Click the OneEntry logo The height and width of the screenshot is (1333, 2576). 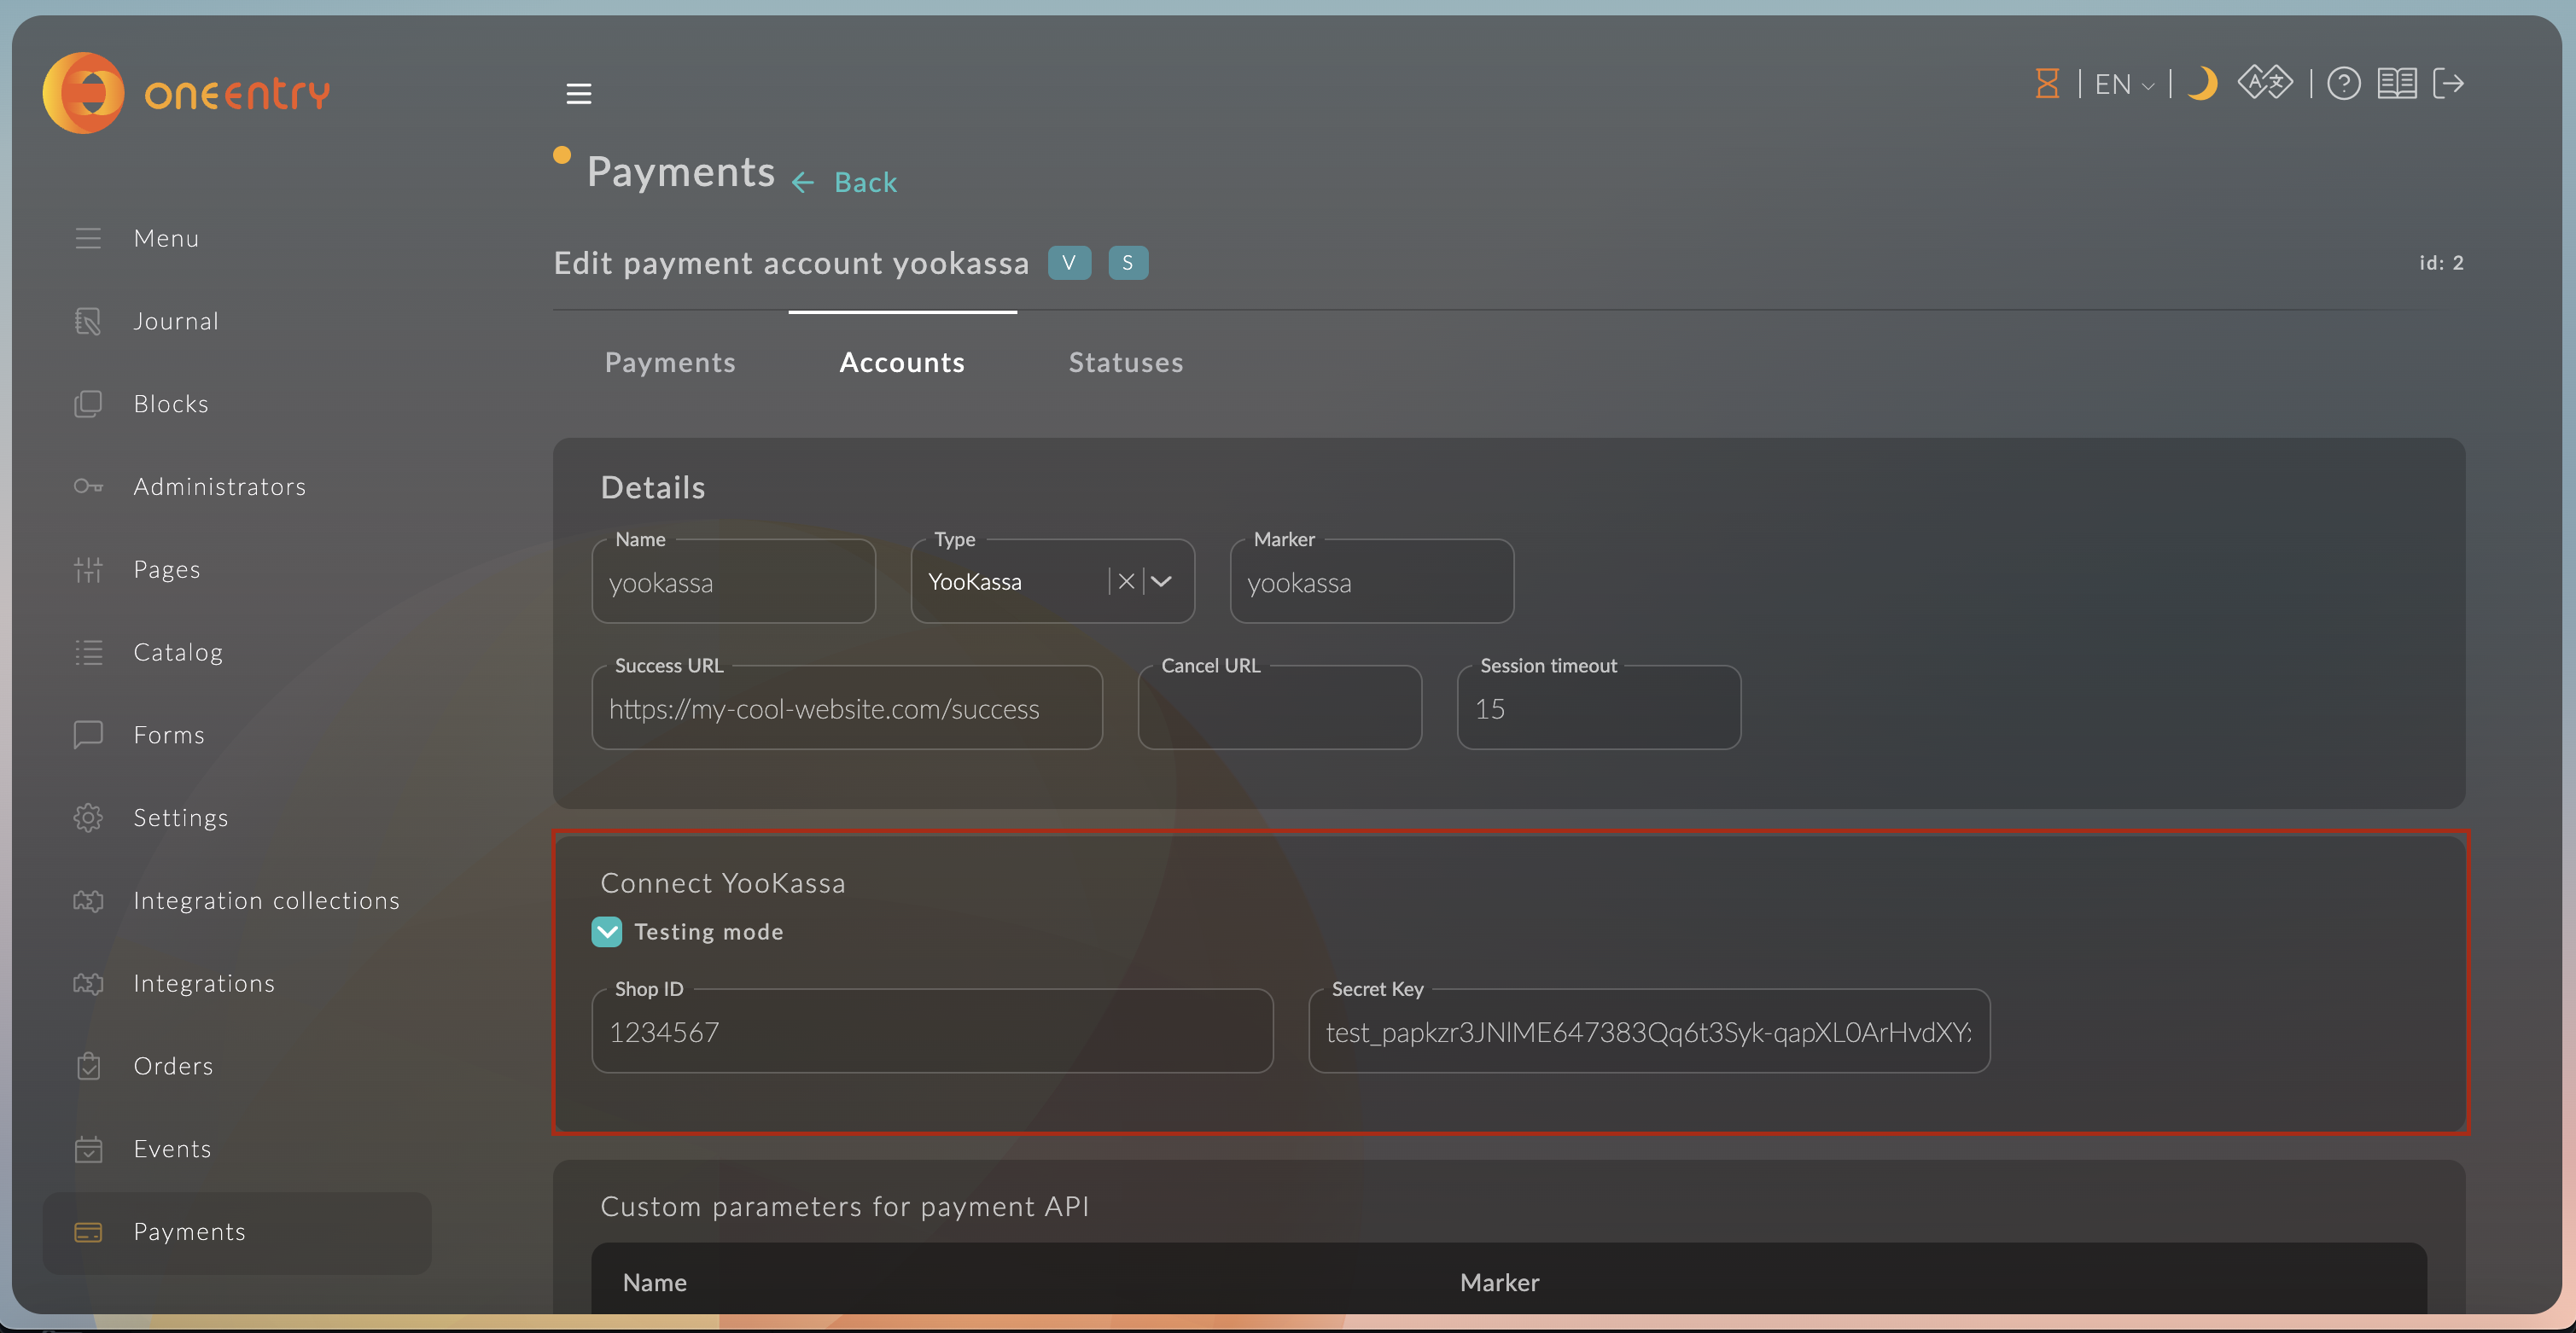(186, 93)
